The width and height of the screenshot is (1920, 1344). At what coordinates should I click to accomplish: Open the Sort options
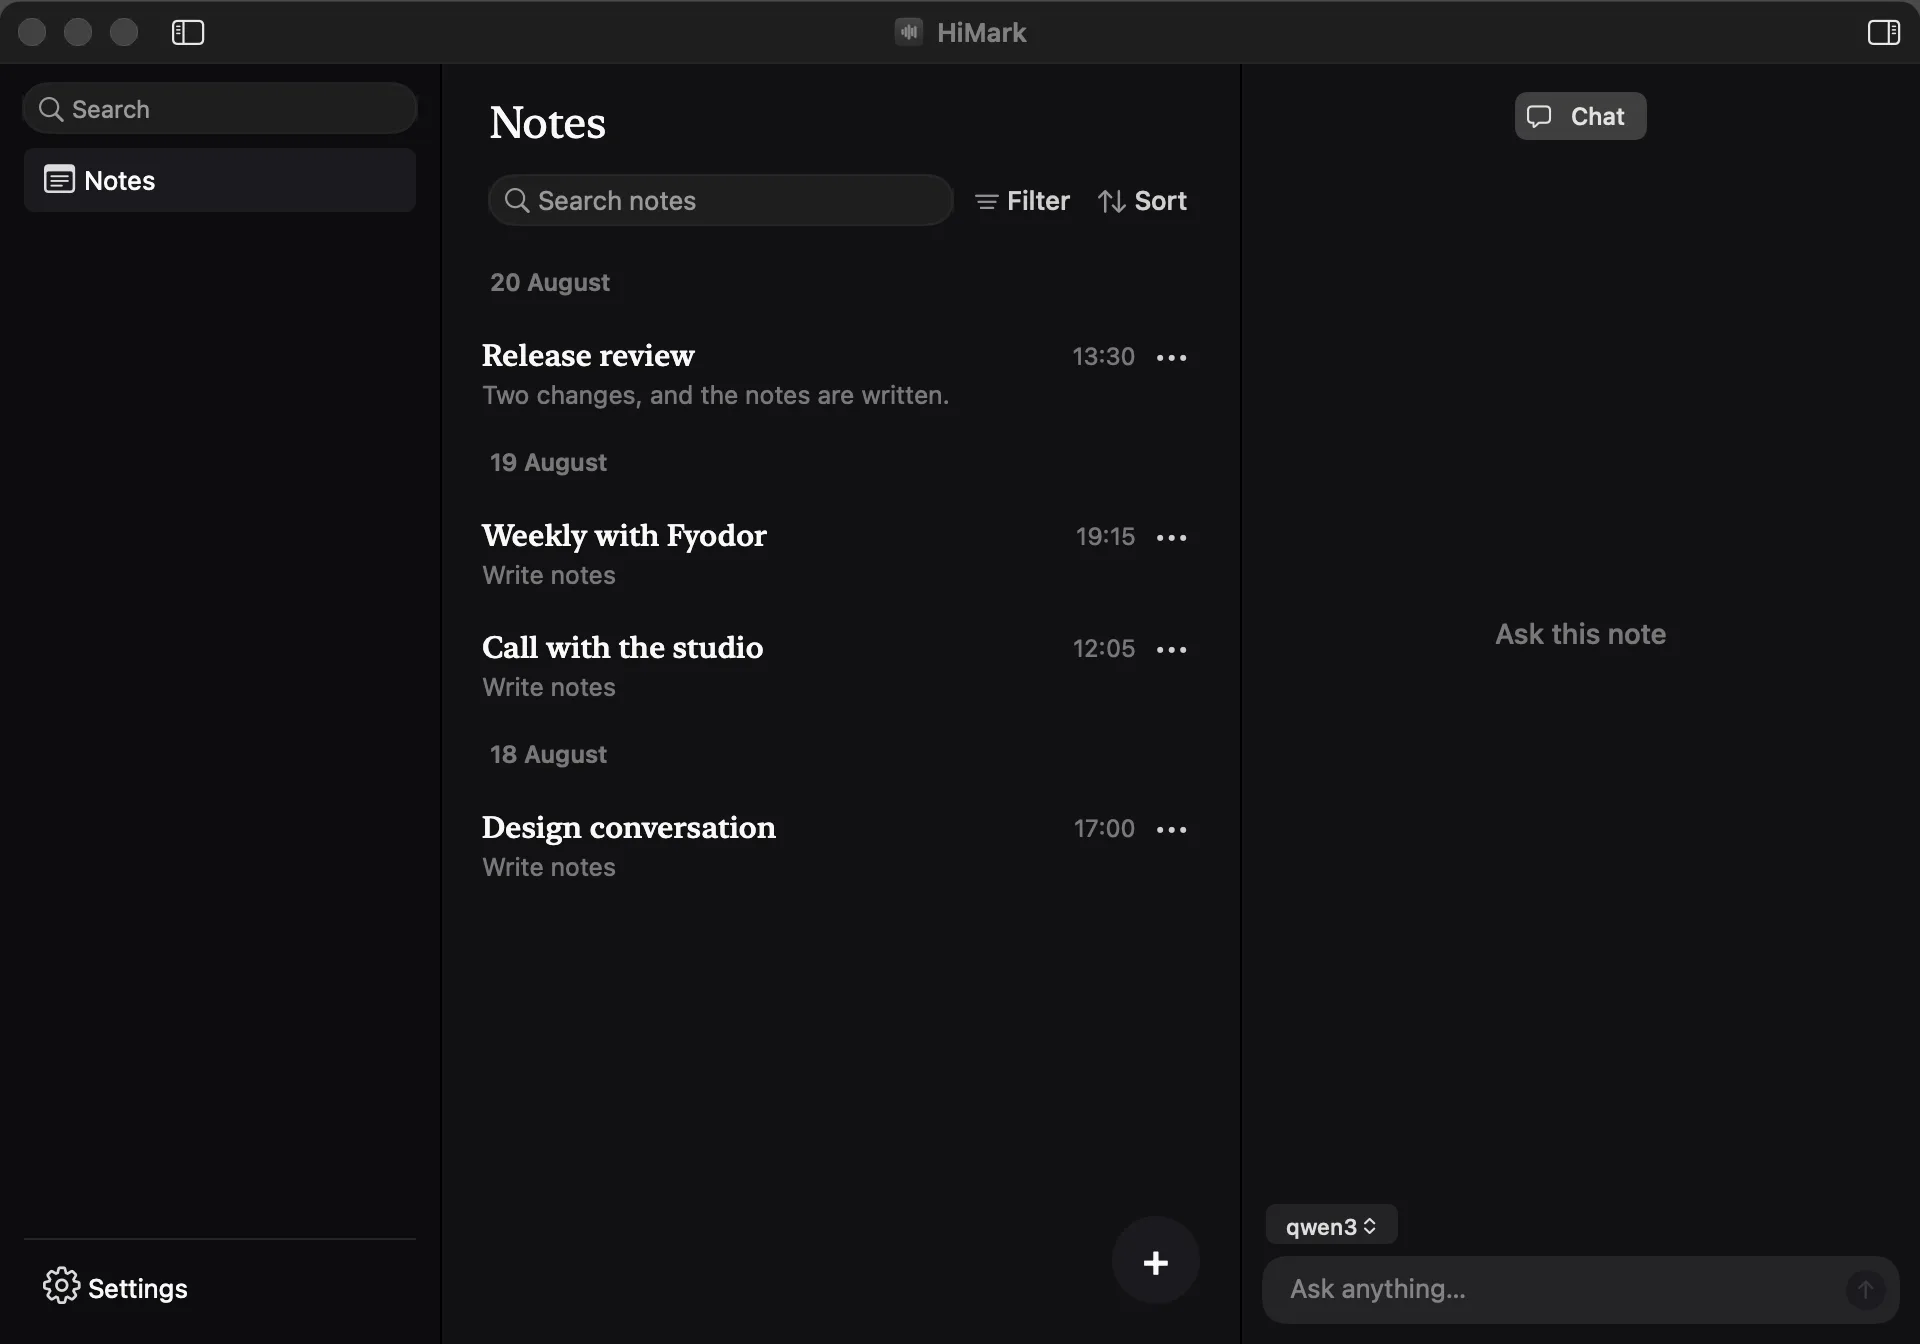tap(1142, 201)
